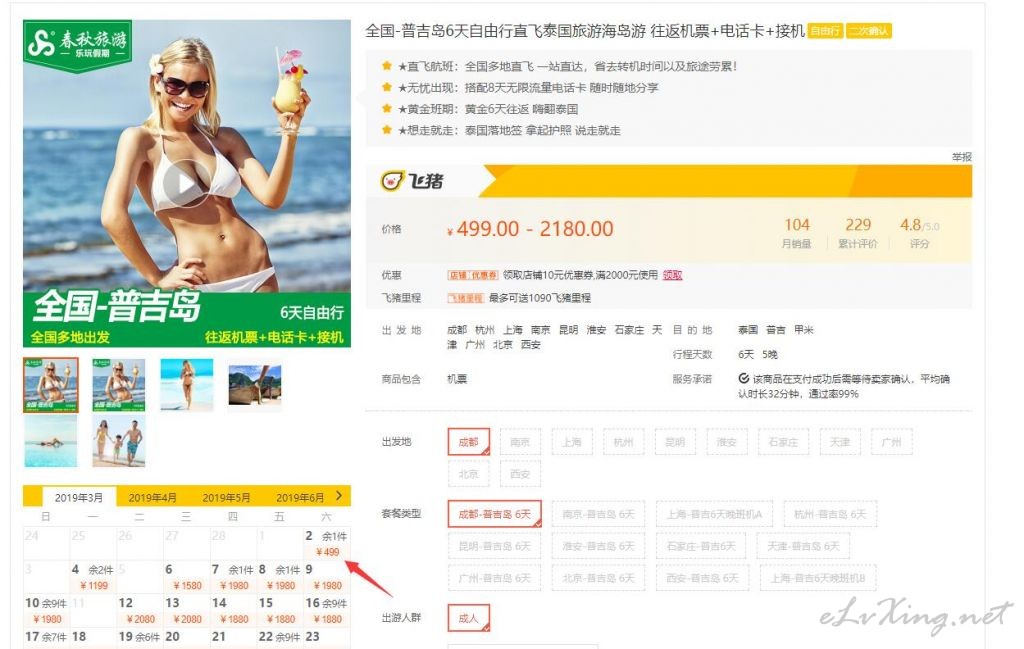The width and height of the screenshot is (1024, 649).
Task: Select 成人 traveler group option
Action: point(468,618)
